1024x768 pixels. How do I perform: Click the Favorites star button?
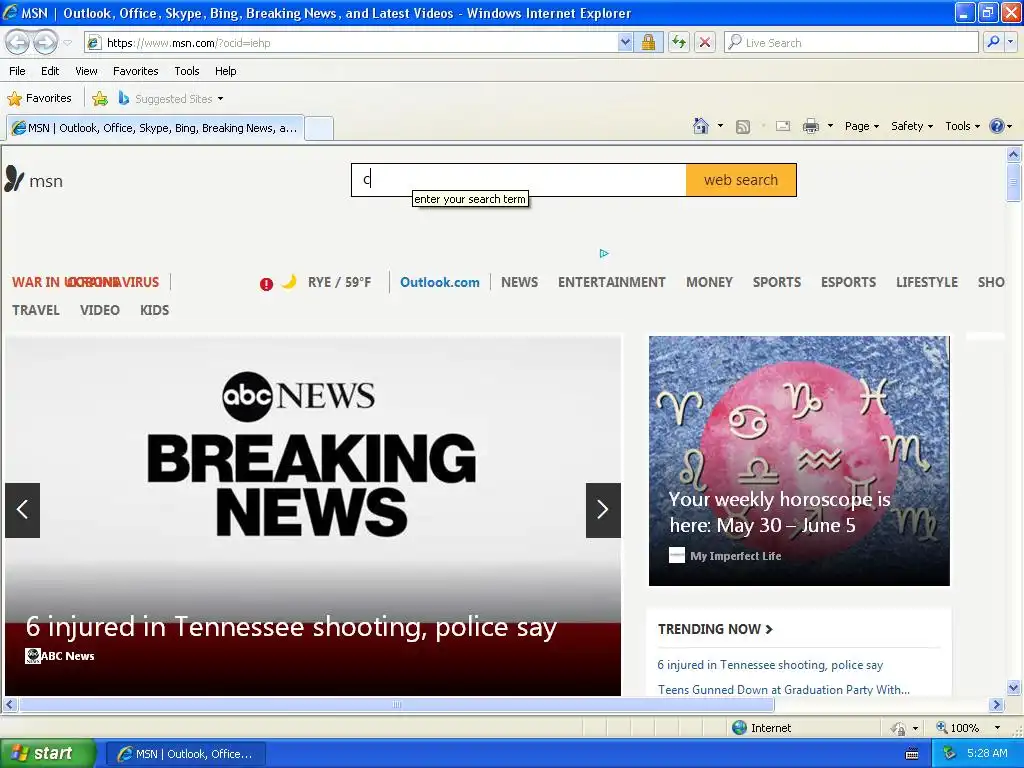pos(39,99)
